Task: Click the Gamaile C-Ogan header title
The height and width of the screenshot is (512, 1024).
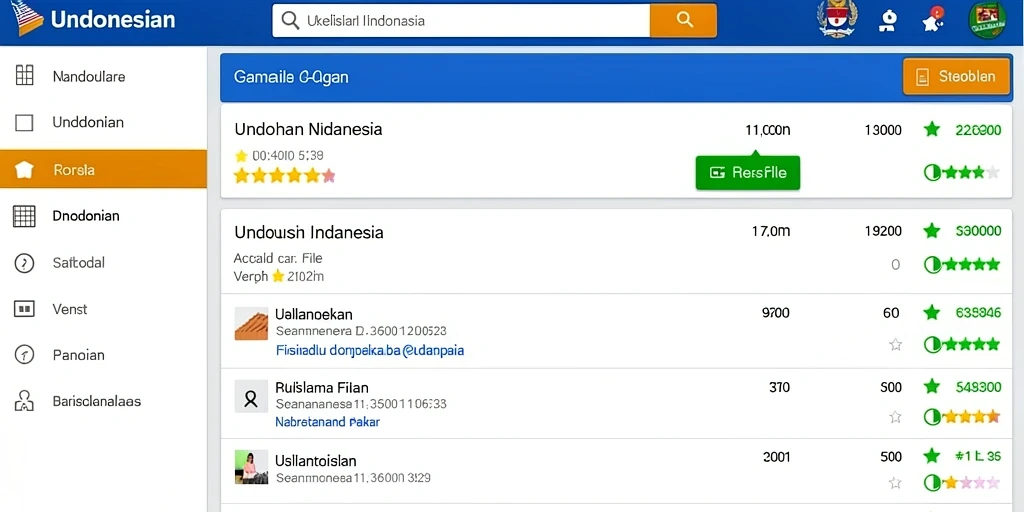Action: [291, 77]
